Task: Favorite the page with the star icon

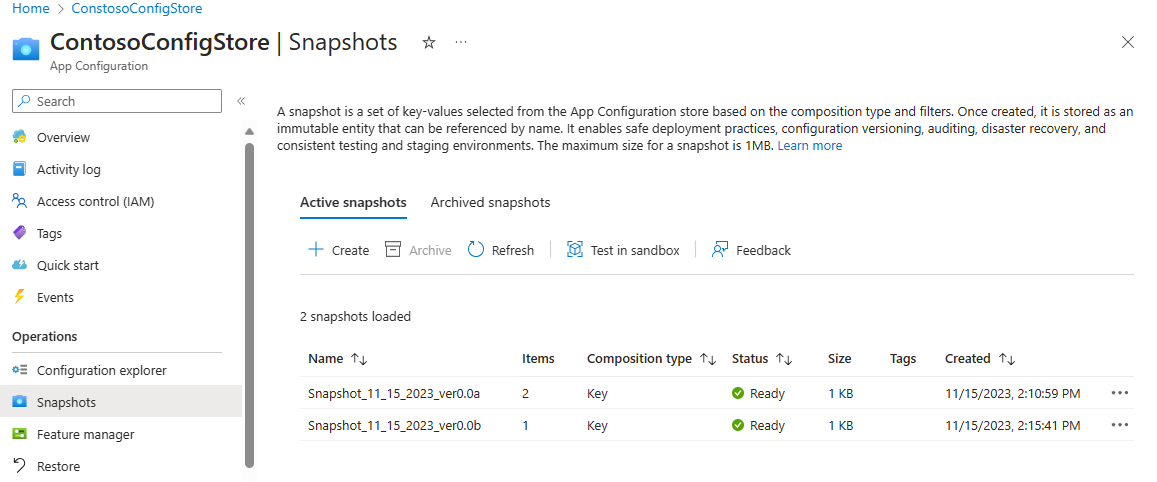Action: click(429, 43)
